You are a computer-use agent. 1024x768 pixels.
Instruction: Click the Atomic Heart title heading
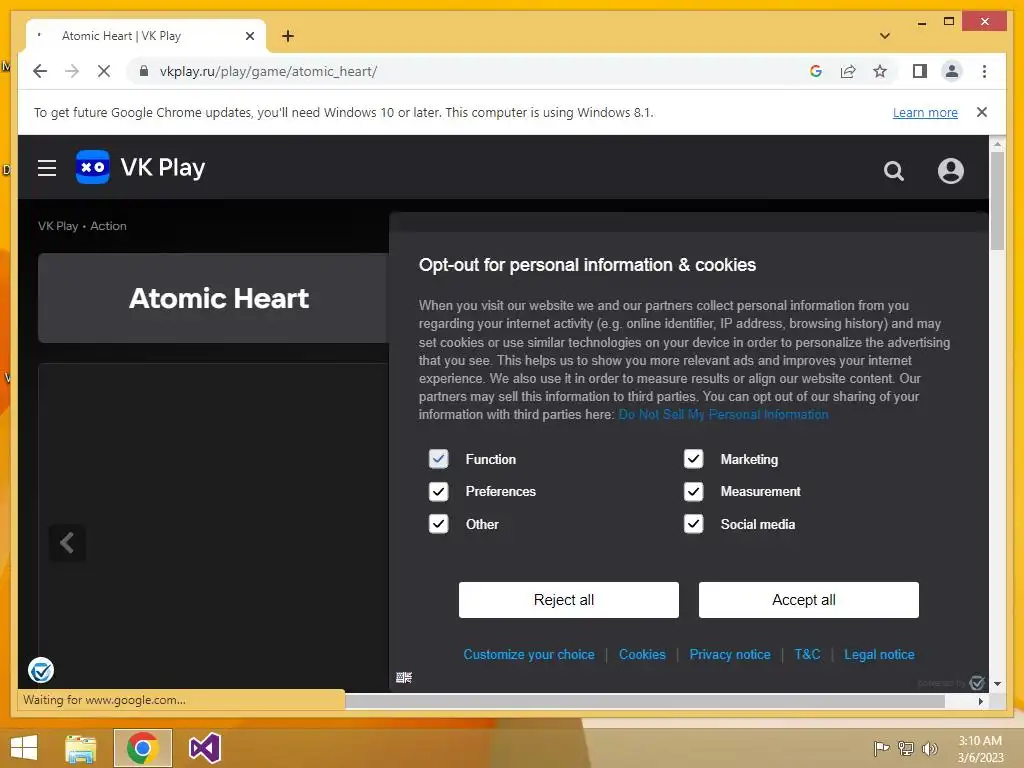(x=219, y=298)
